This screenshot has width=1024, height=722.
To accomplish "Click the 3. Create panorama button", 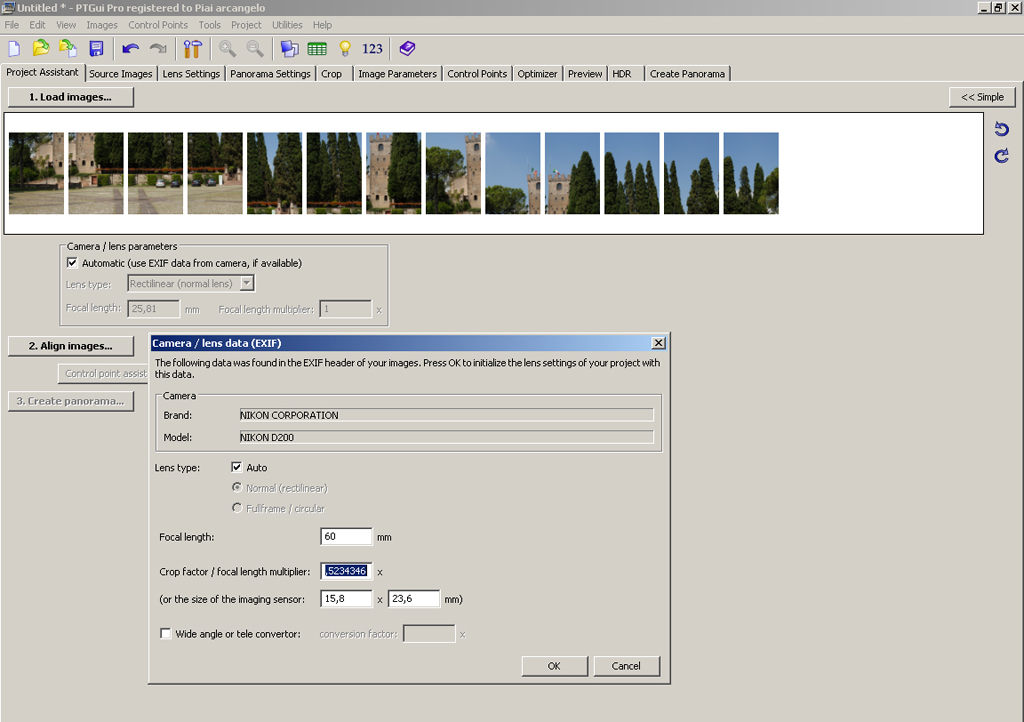I will 71,401.
